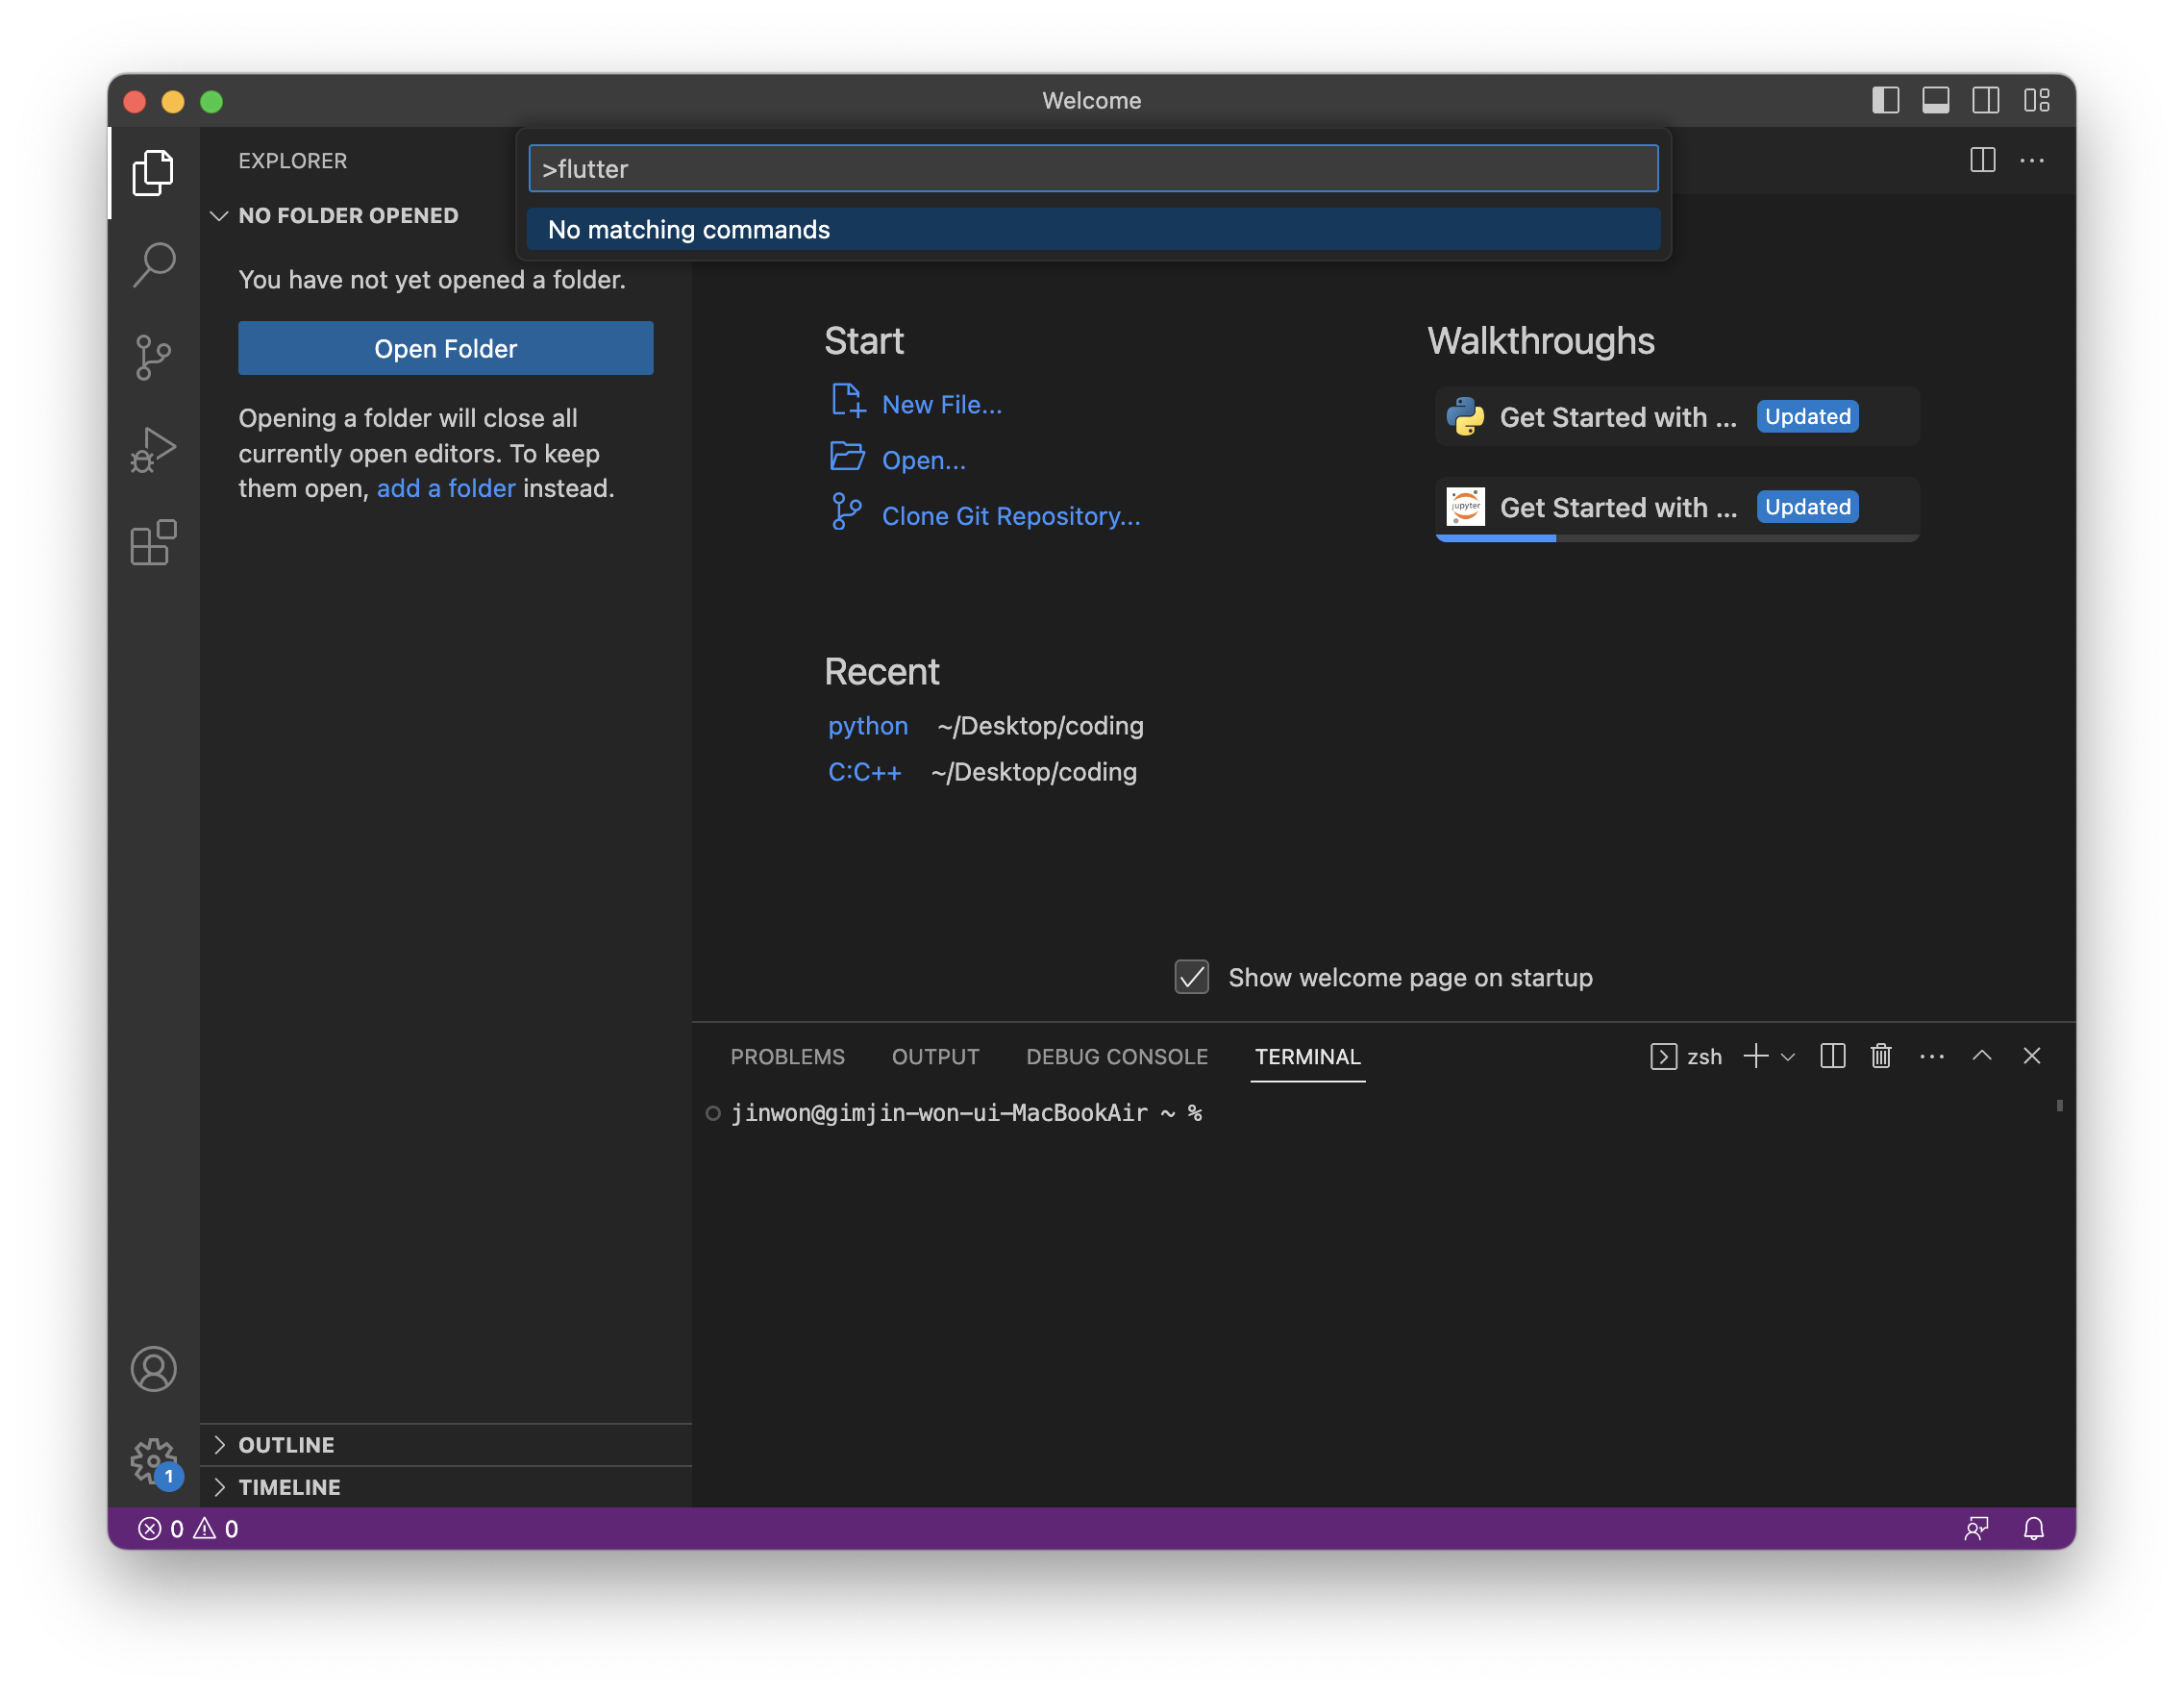Viewport: 2184px width, 1692px height.
Task: Click the Open... link under Start
Action: tap(923, 460)
